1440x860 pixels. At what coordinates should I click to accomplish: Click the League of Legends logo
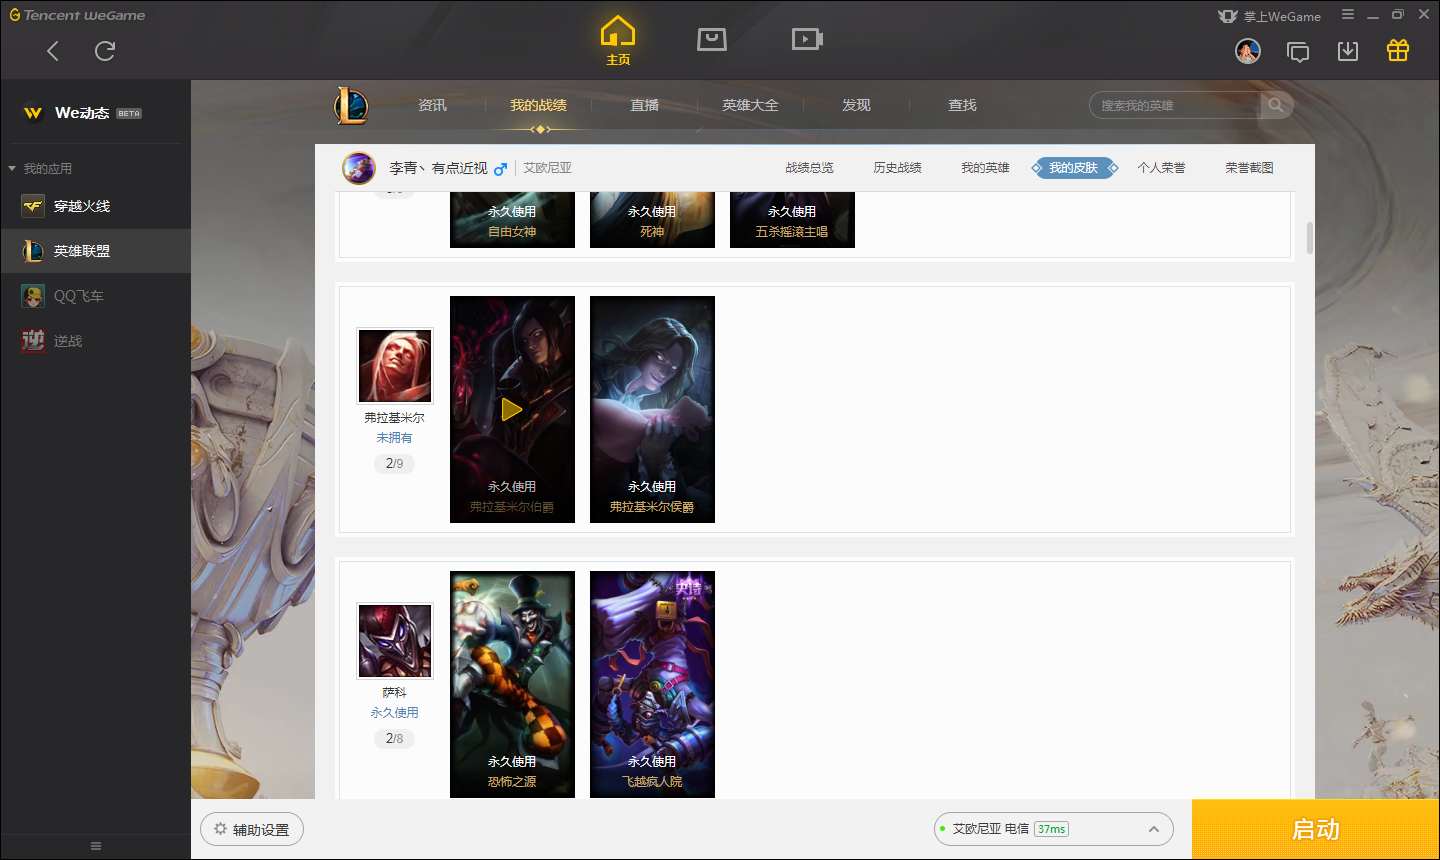click(351, 105)
